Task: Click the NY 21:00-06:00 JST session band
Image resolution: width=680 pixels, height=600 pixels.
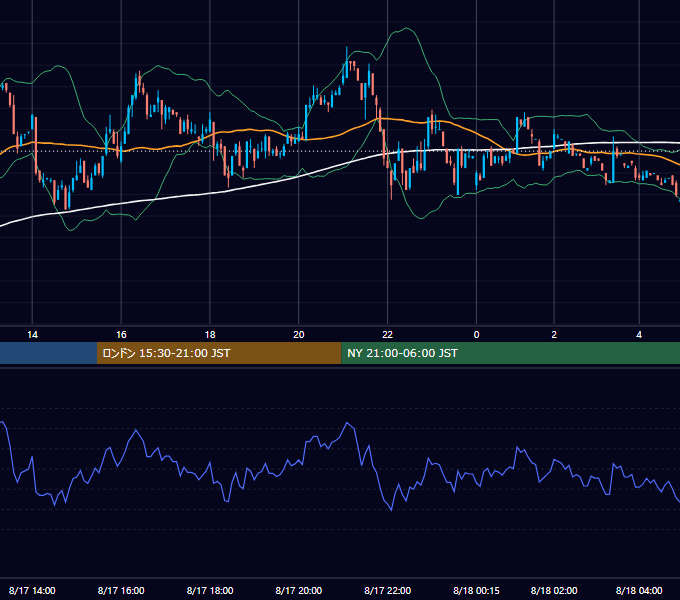Action: click(510, 353)
